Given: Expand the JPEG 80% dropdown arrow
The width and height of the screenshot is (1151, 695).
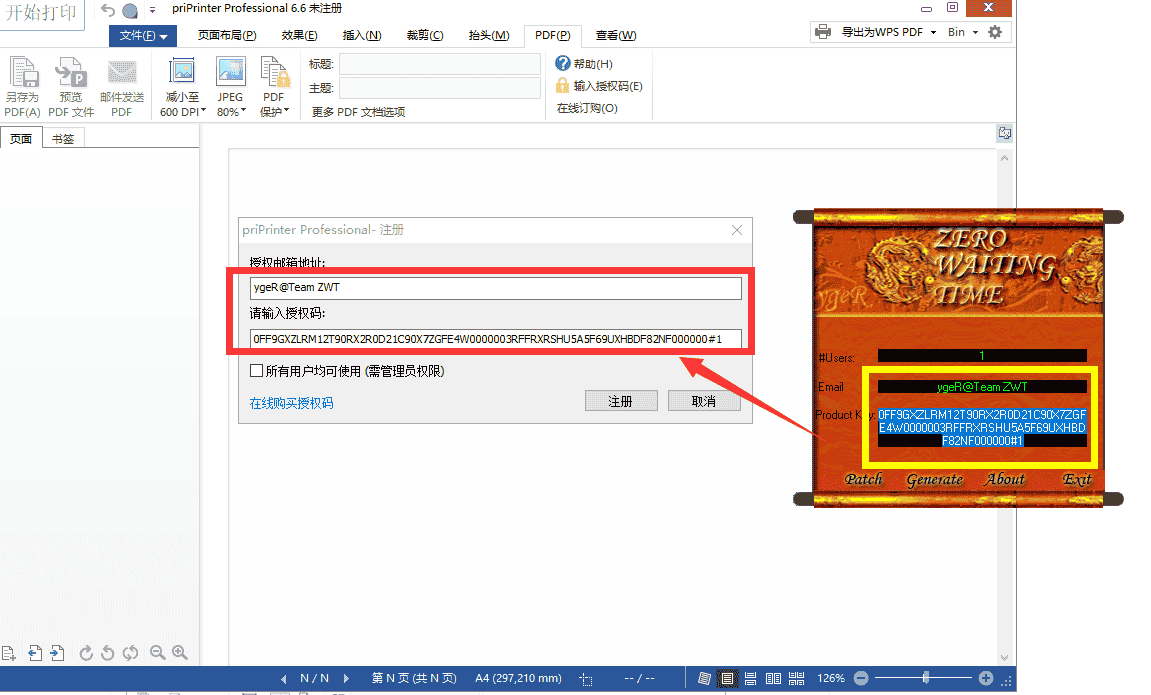Looking at the screenshot, I should (243, 111).
